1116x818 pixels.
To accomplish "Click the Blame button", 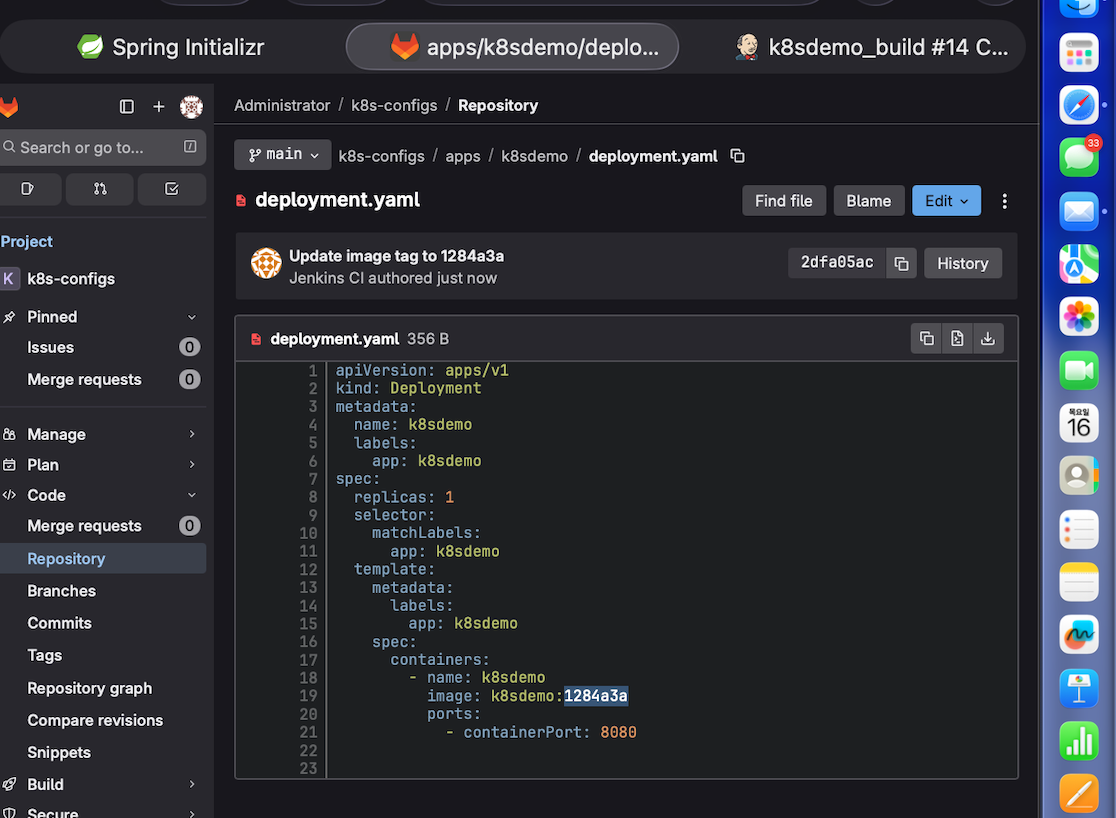I will (868, 201).
